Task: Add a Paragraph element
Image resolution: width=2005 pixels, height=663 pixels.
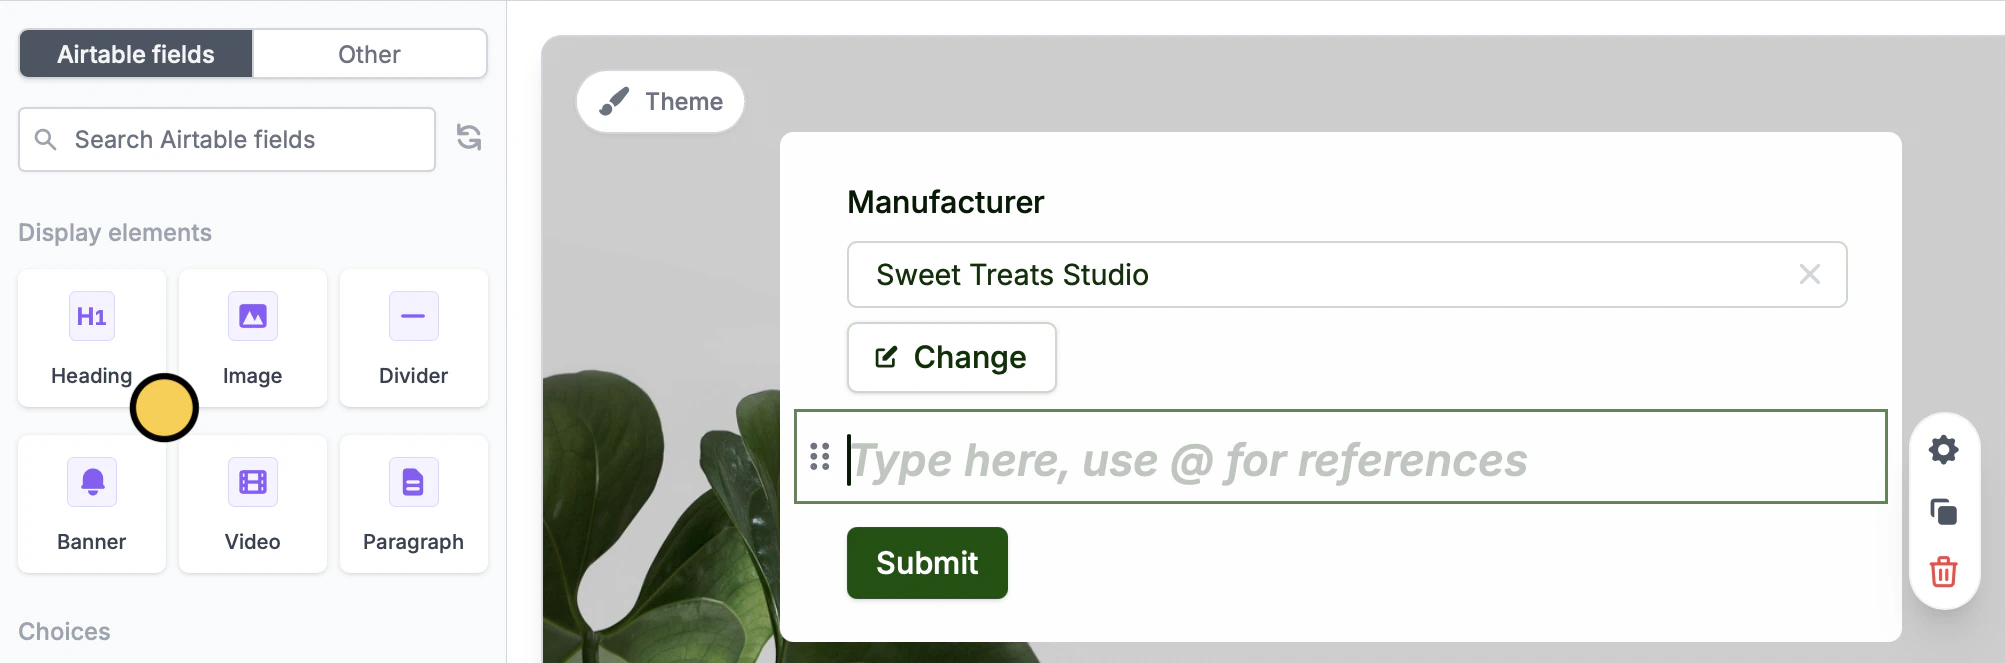Action: 413,503
